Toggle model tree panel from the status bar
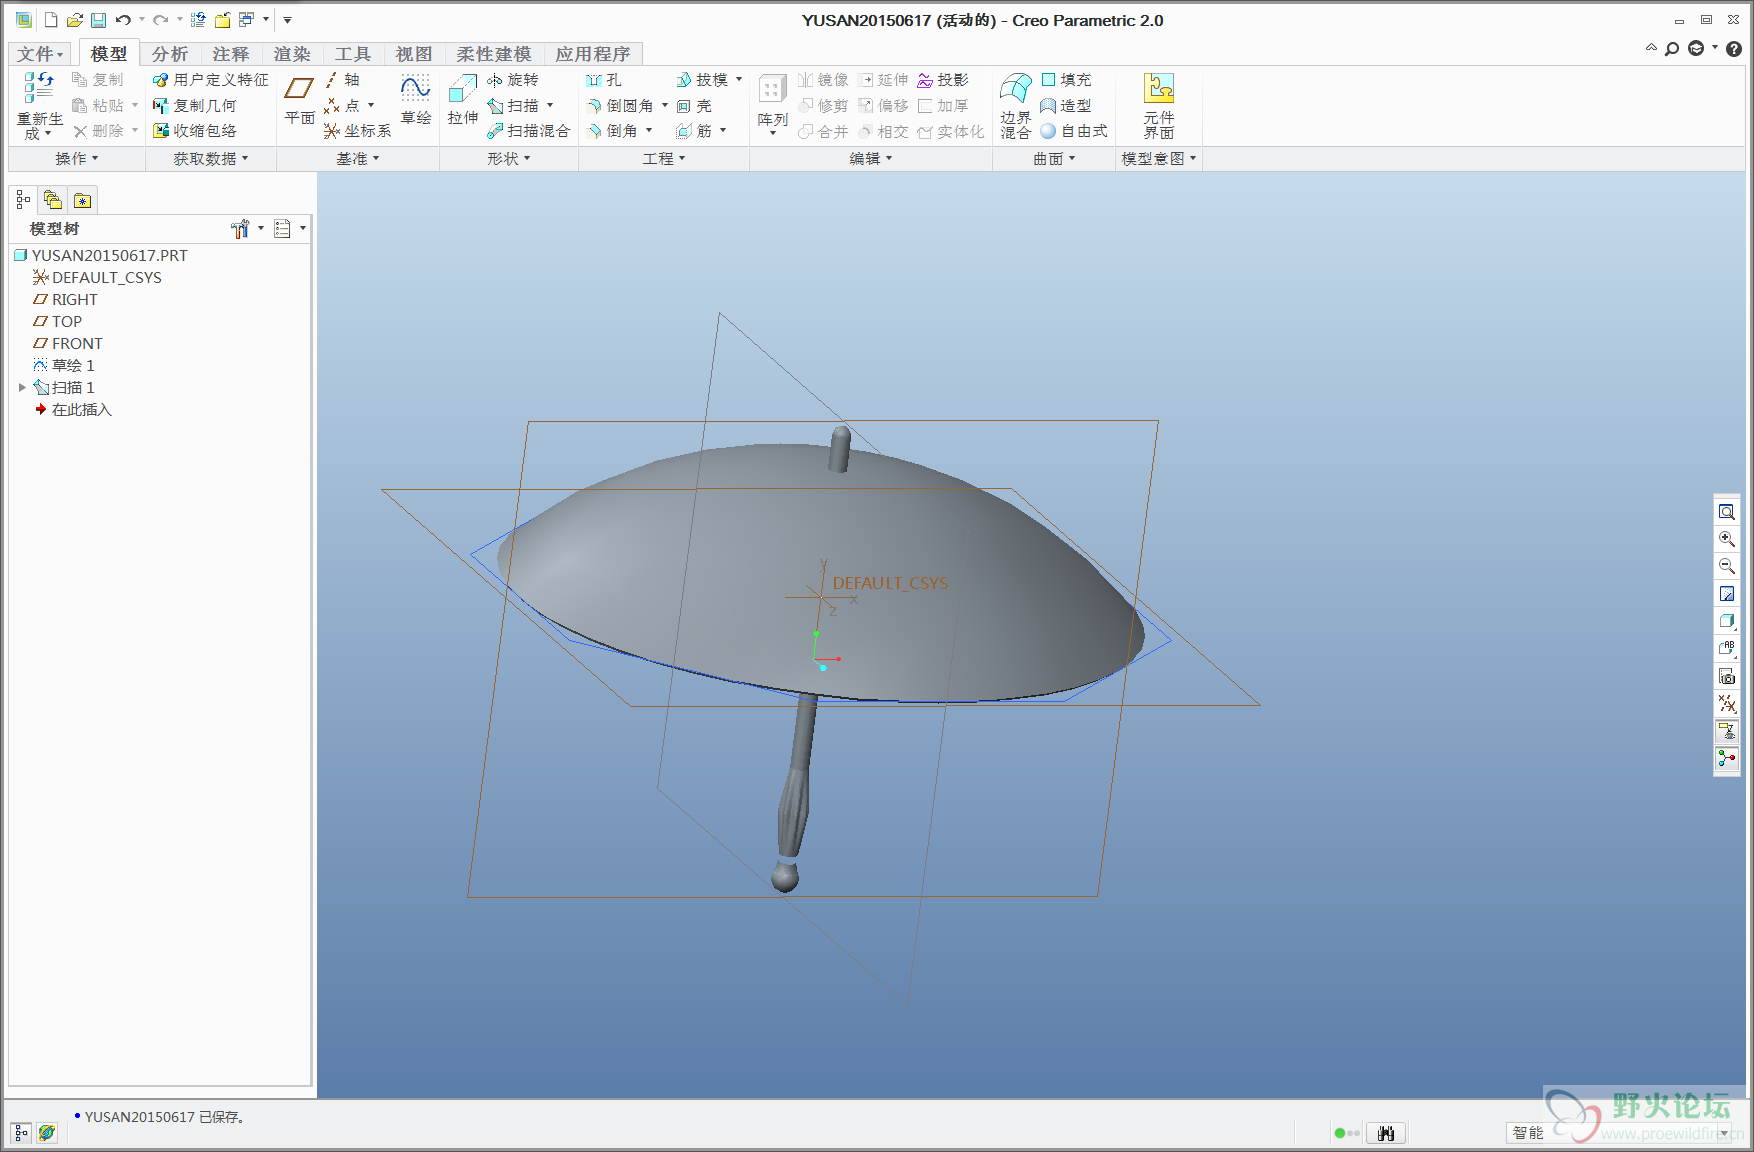 point(21,1133)
